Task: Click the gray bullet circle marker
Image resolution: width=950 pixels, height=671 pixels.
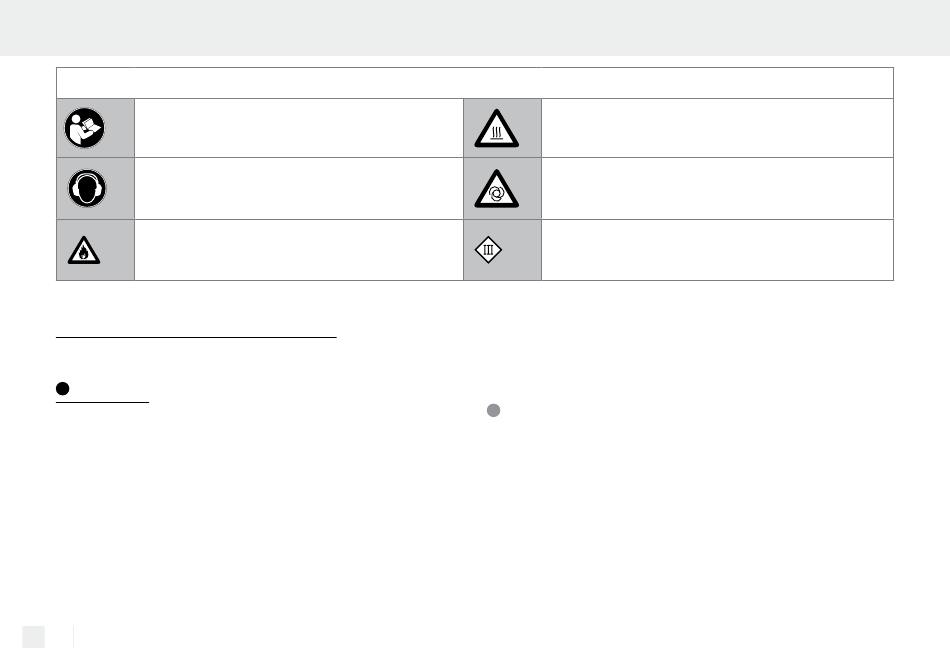Action: pos(494,411)
